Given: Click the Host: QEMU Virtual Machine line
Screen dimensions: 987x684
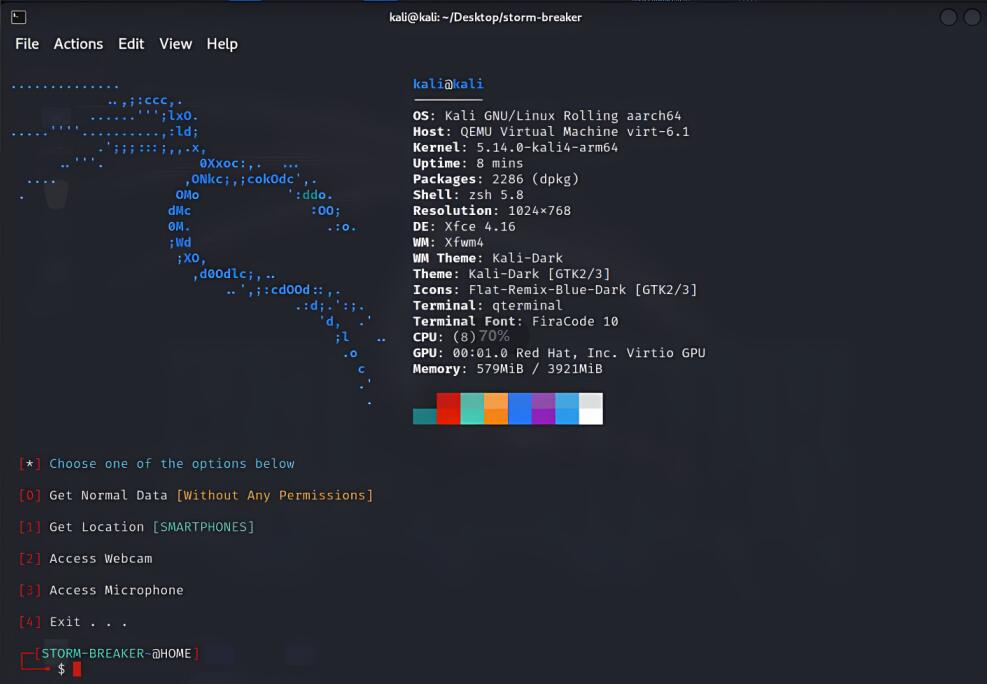Looking at the screenshot, I should tap(551, 132).
